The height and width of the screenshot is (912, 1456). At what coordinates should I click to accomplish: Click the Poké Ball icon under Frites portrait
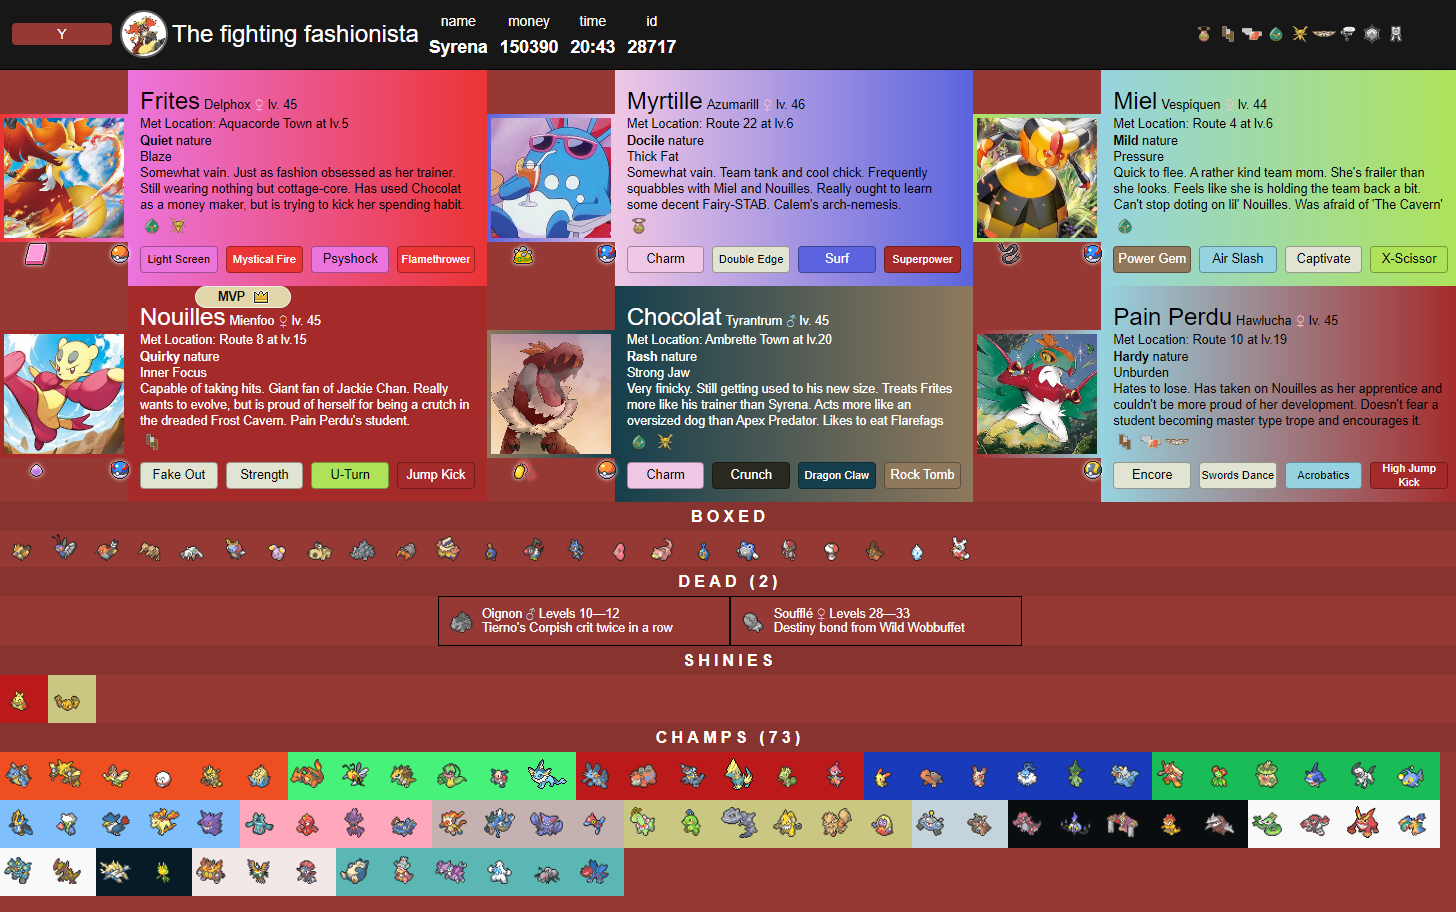pos(120,254)
